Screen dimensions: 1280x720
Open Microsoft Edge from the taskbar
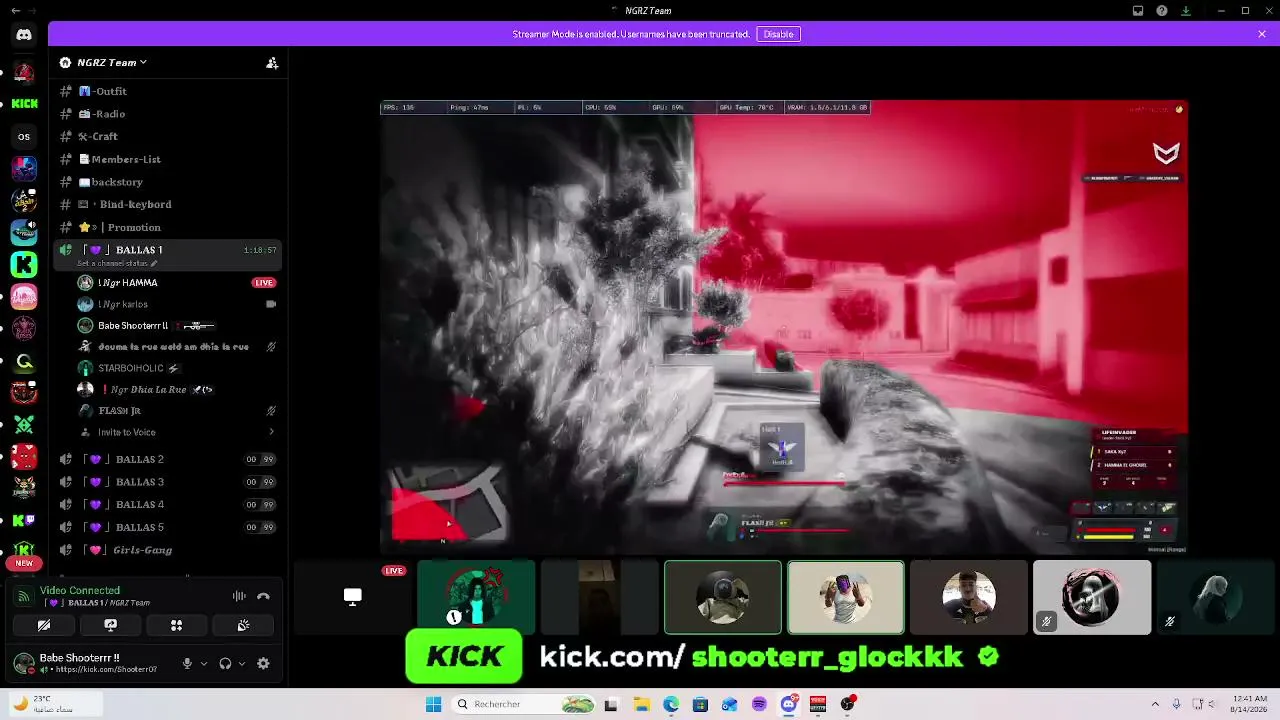tap(671, 704)
